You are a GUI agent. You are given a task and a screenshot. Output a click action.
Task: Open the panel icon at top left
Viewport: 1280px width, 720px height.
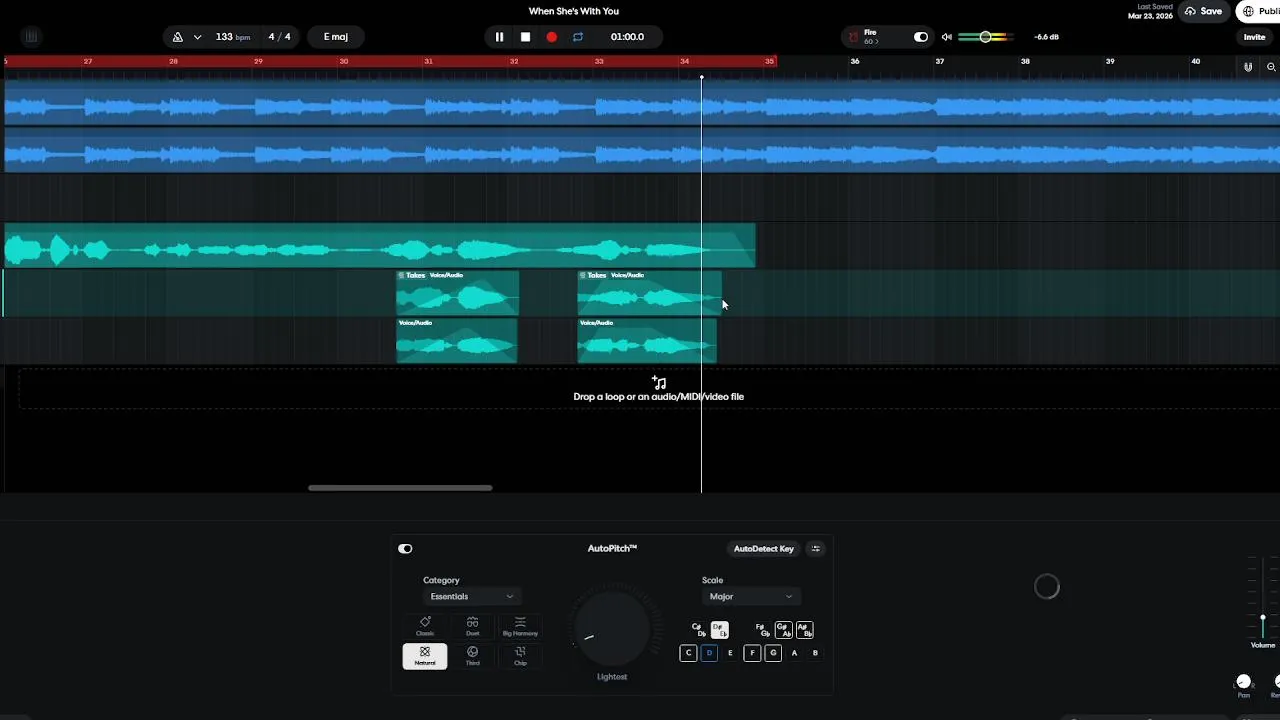coord(31,37)
